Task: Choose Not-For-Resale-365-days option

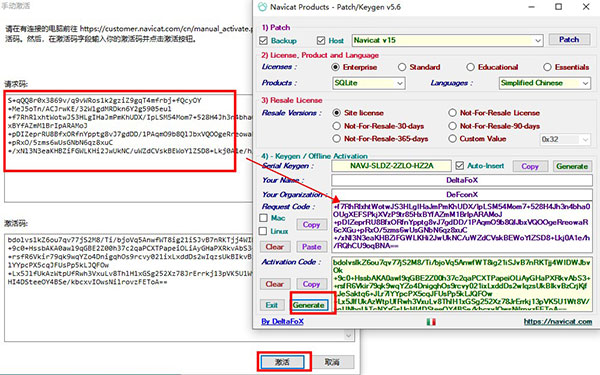Action: pos(336,139)
